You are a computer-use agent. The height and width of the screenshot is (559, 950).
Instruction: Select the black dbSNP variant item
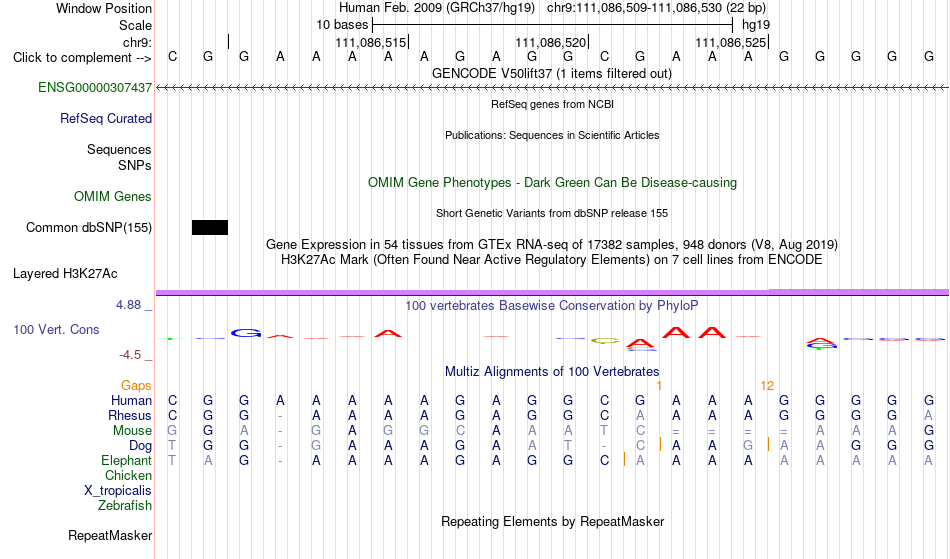210,227
